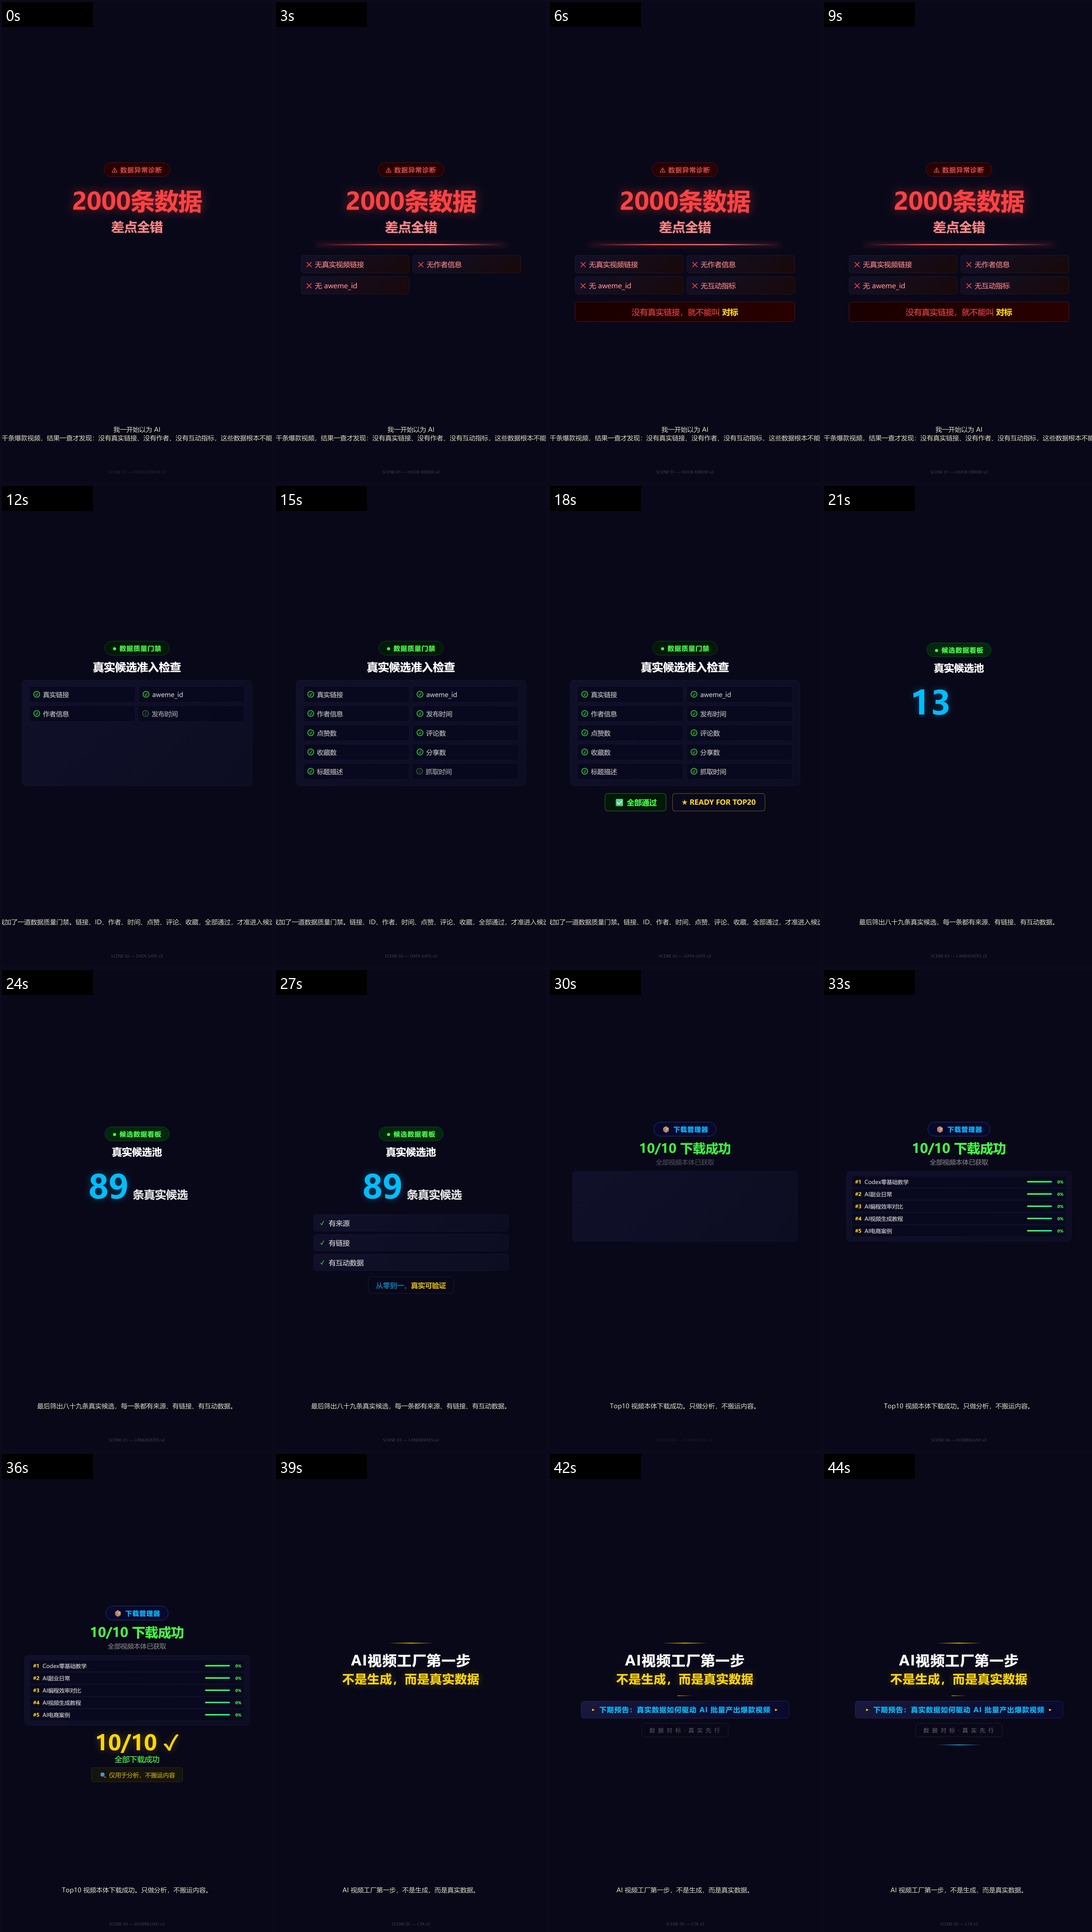The height and width of the screenshot is (1932, 1092).
Task: Click the 下载管理器 box icon in the 30s frame
Action: point(666,1129)
